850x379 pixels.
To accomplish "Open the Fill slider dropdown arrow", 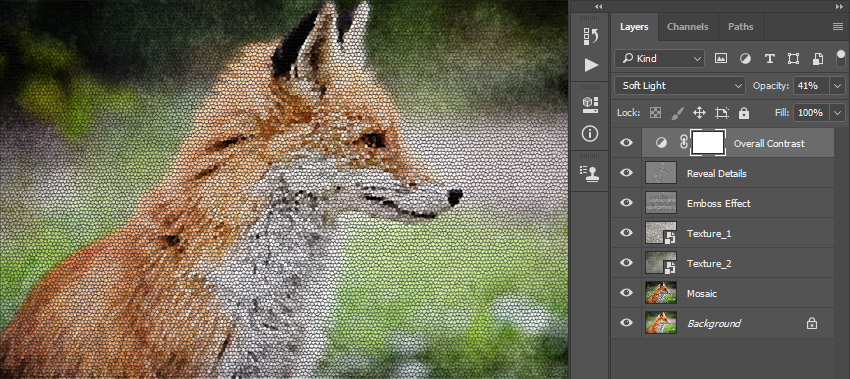I will coord(838,113).
